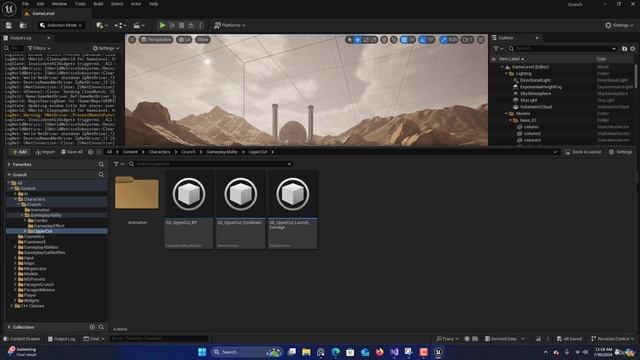Click the Eject toolbar button

(191, 25)
